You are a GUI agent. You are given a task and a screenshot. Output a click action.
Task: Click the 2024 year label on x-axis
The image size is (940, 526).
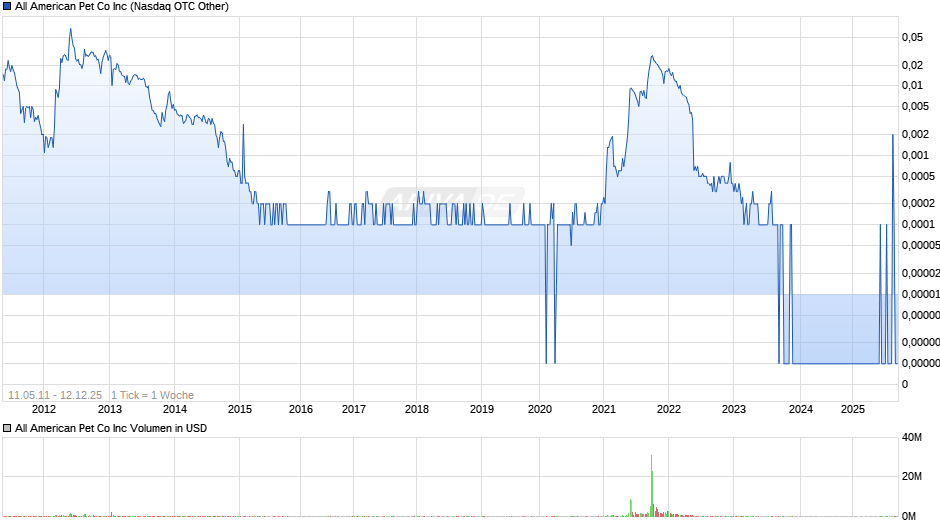(801, 409)
